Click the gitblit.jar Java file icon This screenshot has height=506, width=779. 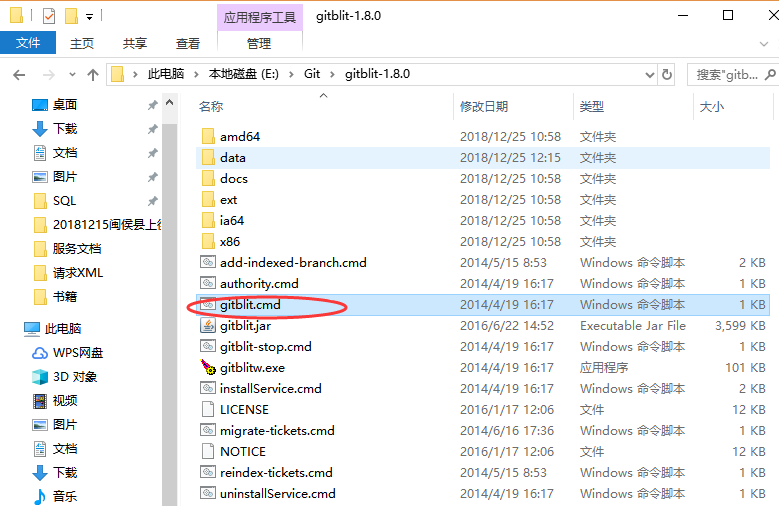coord(208,326)
